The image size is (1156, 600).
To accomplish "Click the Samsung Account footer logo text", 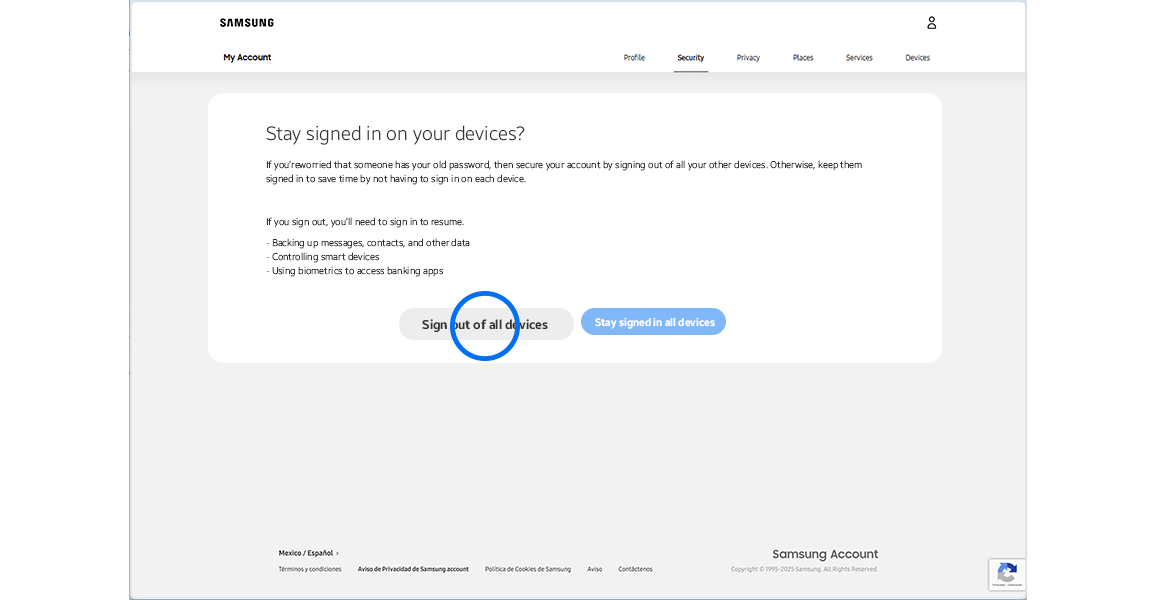I will pyautogui.click(x=825, y=553).
